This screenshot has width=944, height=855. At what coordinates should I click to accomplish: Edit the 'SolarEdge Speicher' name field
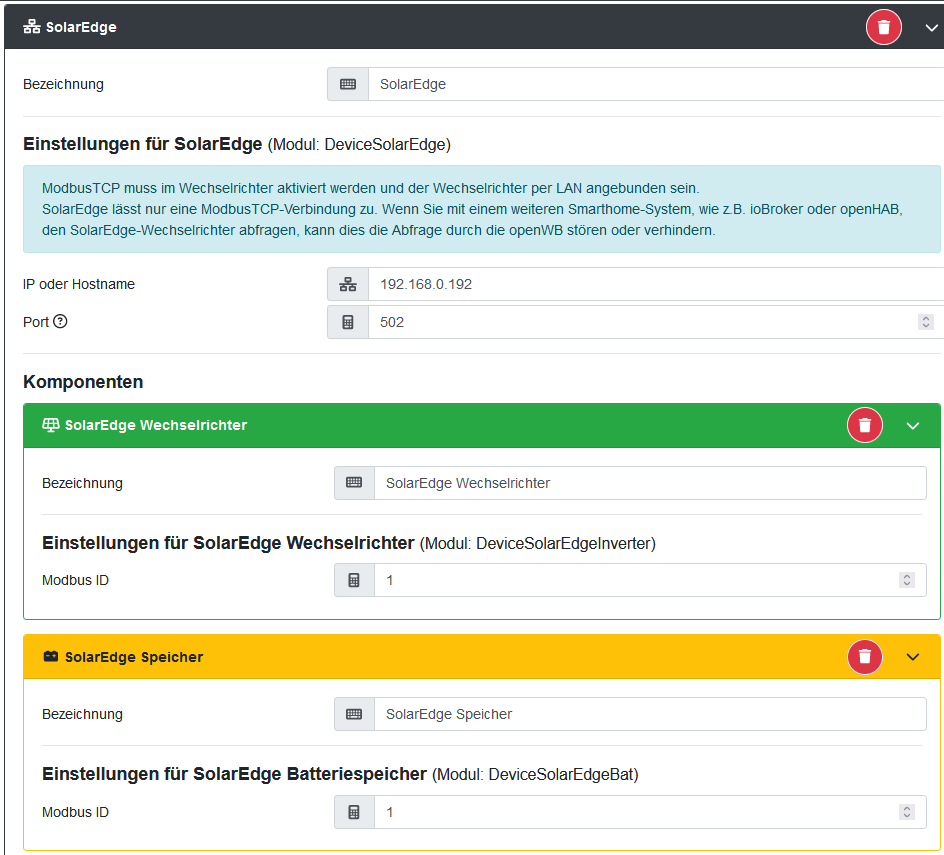point(650,714)
